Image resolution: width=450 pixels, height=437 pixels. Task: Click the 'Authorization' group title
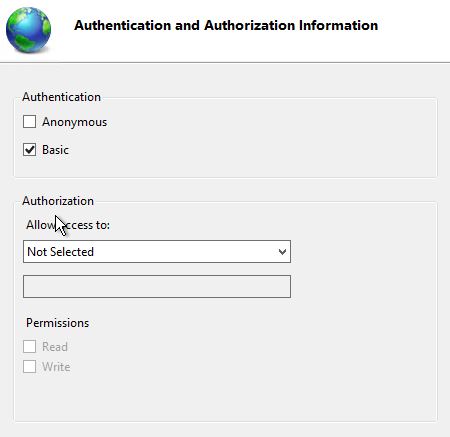(x=58, y=201)
